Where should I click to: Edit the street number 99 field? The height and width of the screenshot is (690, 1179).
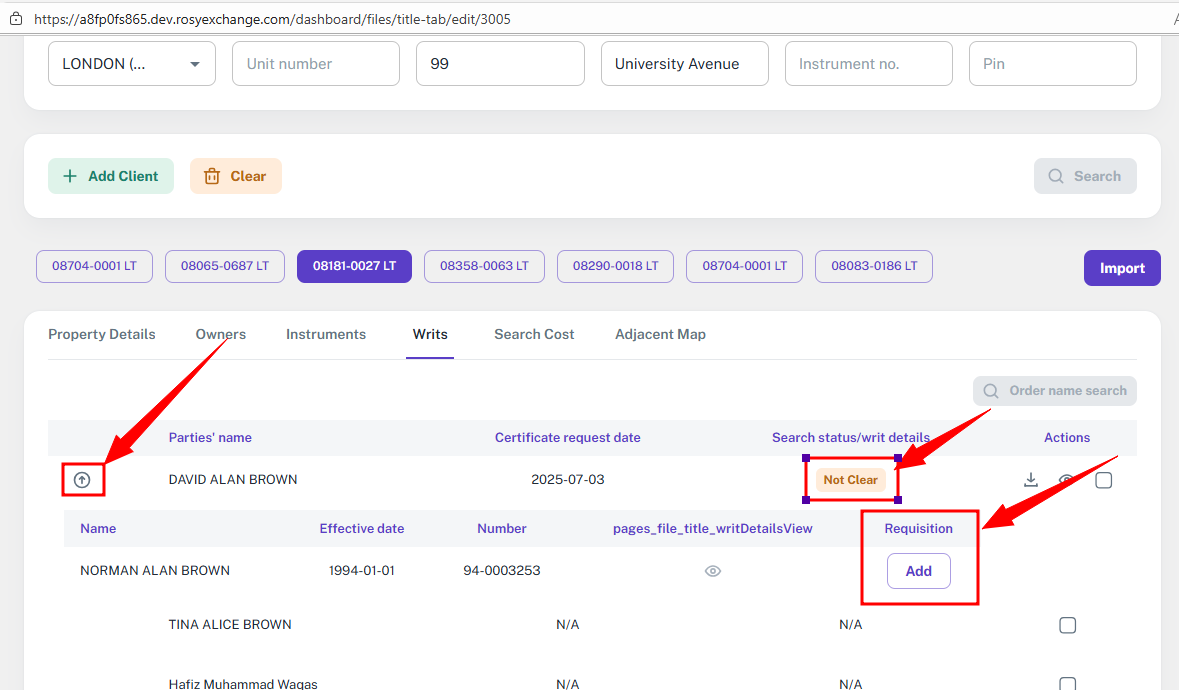coord(500,64)
